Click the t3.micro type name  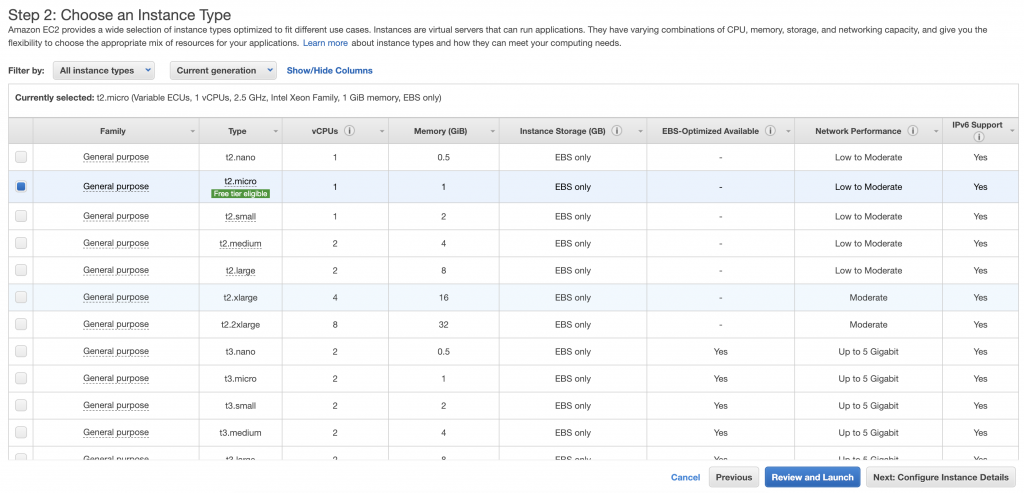[x=240, y=379]
